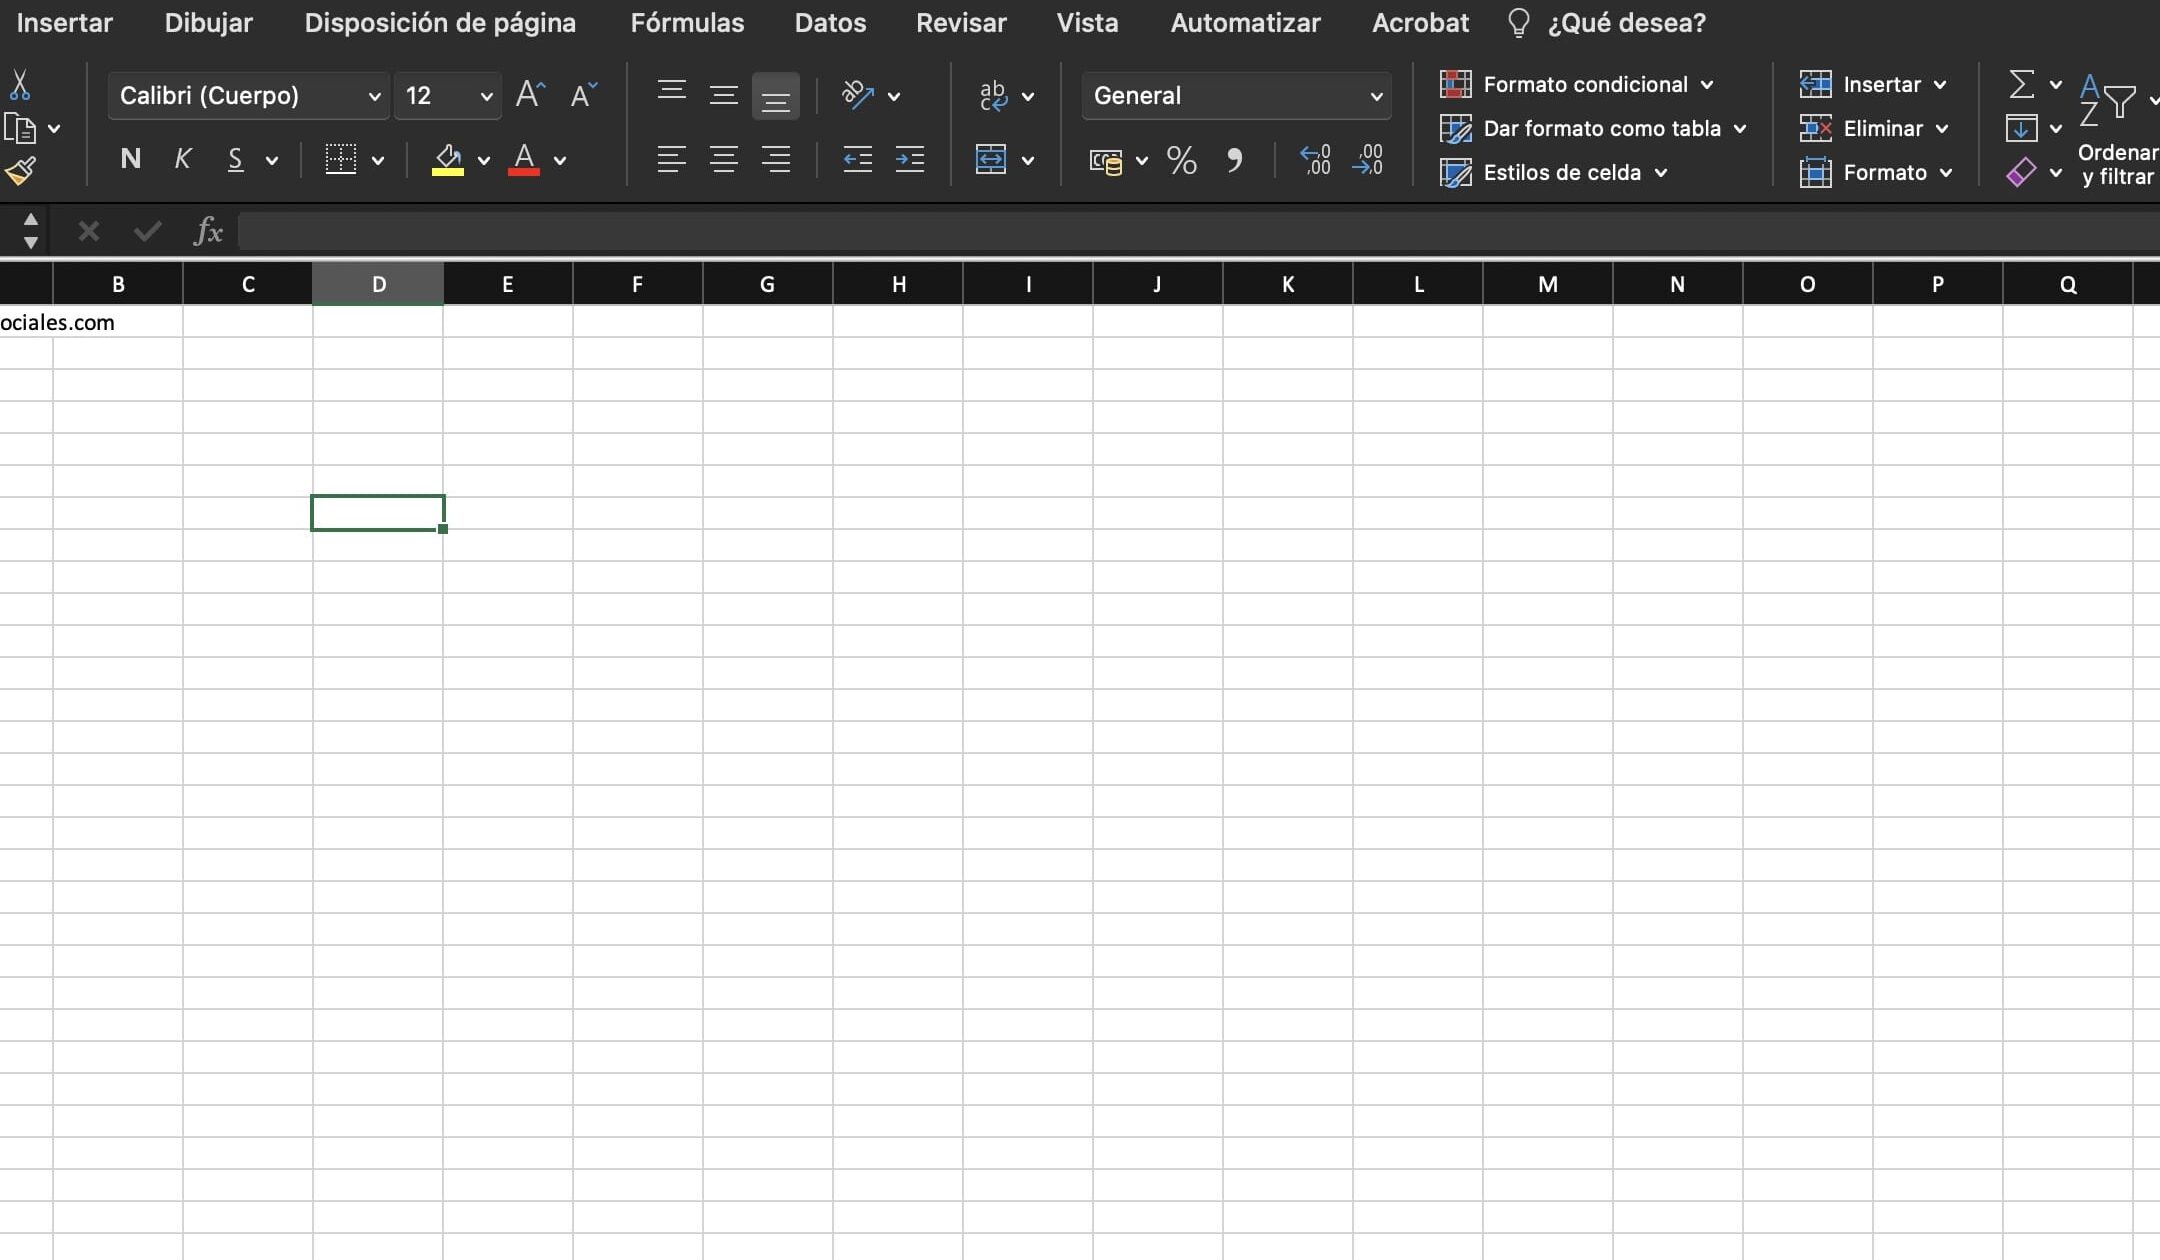This screenshot has width=2160, height=1260.
Task: Confirm the formula bar entry
Action: pos(147,232)
